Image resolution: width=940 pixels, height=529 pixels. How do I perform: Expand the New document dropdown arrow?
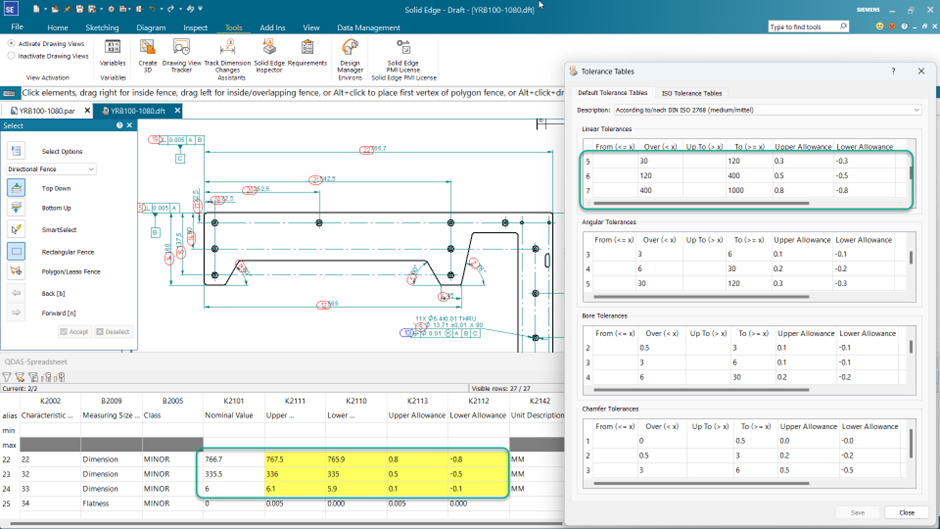click(x=44, y=9)
